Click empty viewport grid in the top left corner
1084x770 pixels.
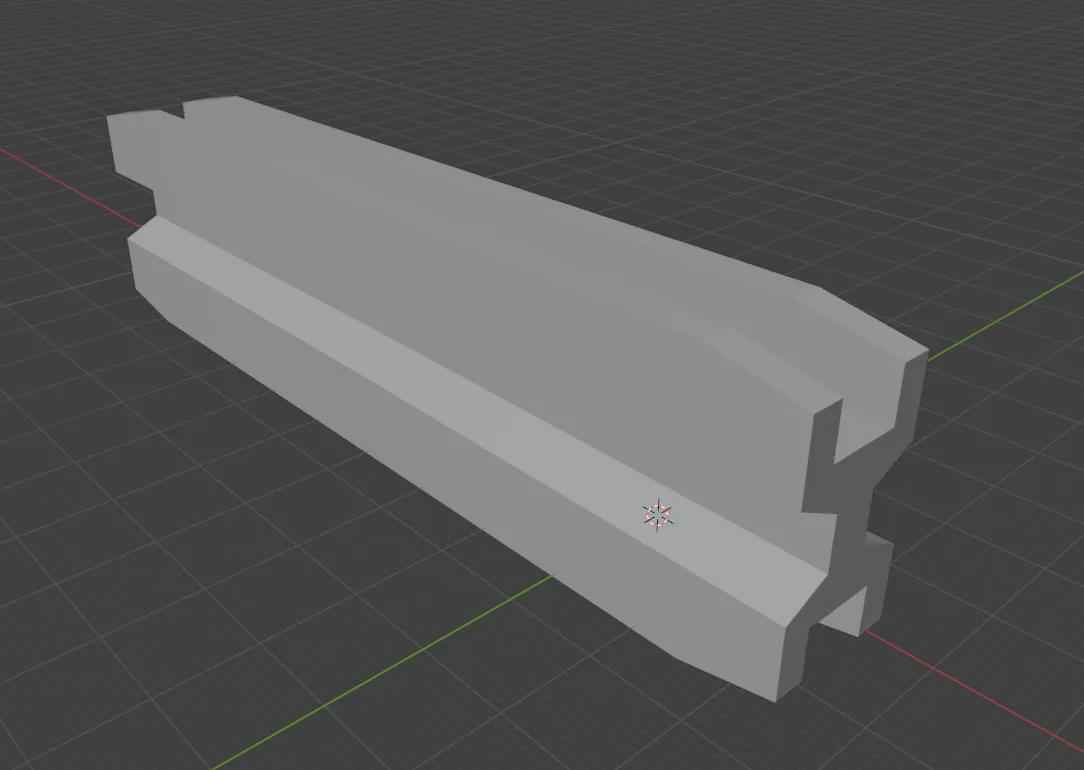coord(50,40)
